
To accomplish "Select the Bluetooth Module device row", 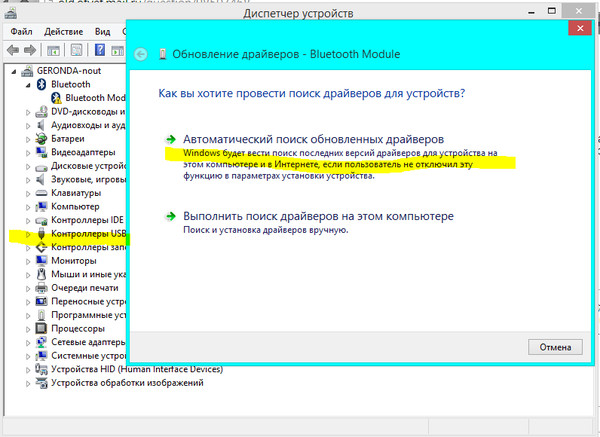I will point(88,98).
